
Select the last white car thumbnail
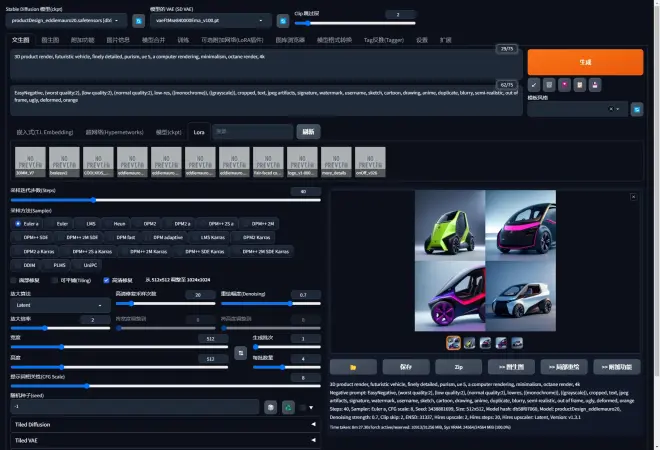[517, 343]
